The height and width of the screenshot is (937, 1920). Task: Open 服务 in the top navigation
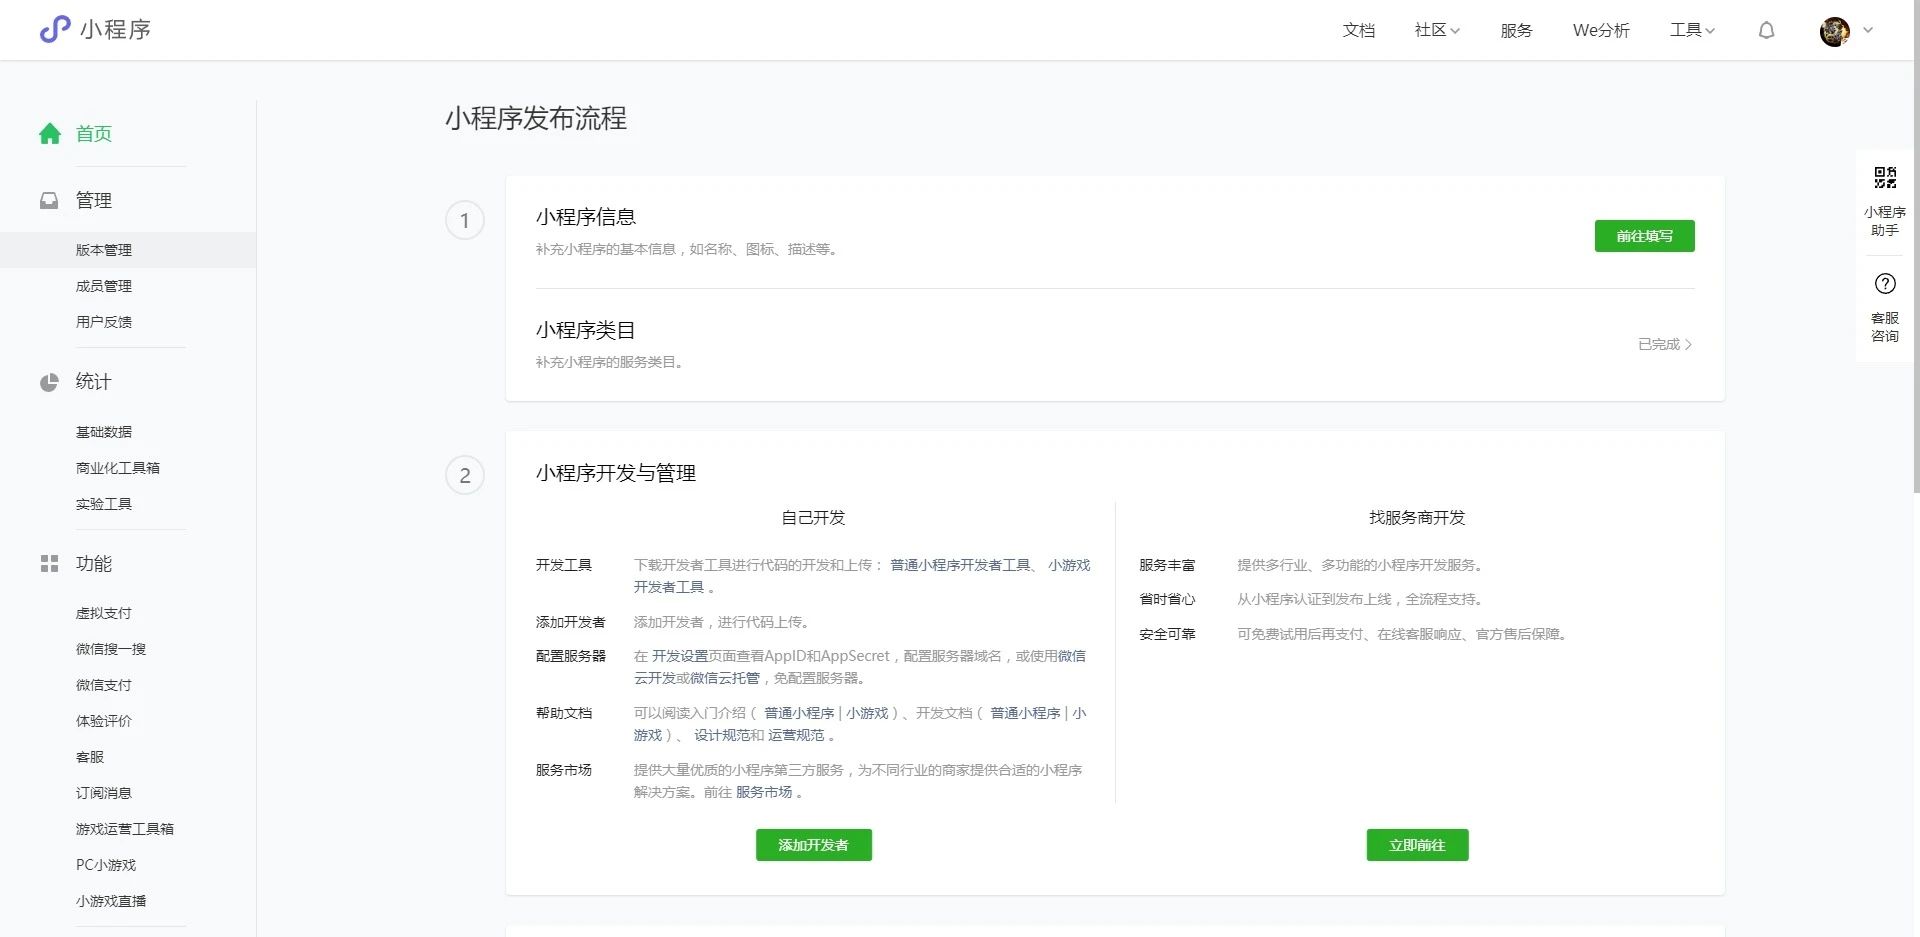[1516, 30]
